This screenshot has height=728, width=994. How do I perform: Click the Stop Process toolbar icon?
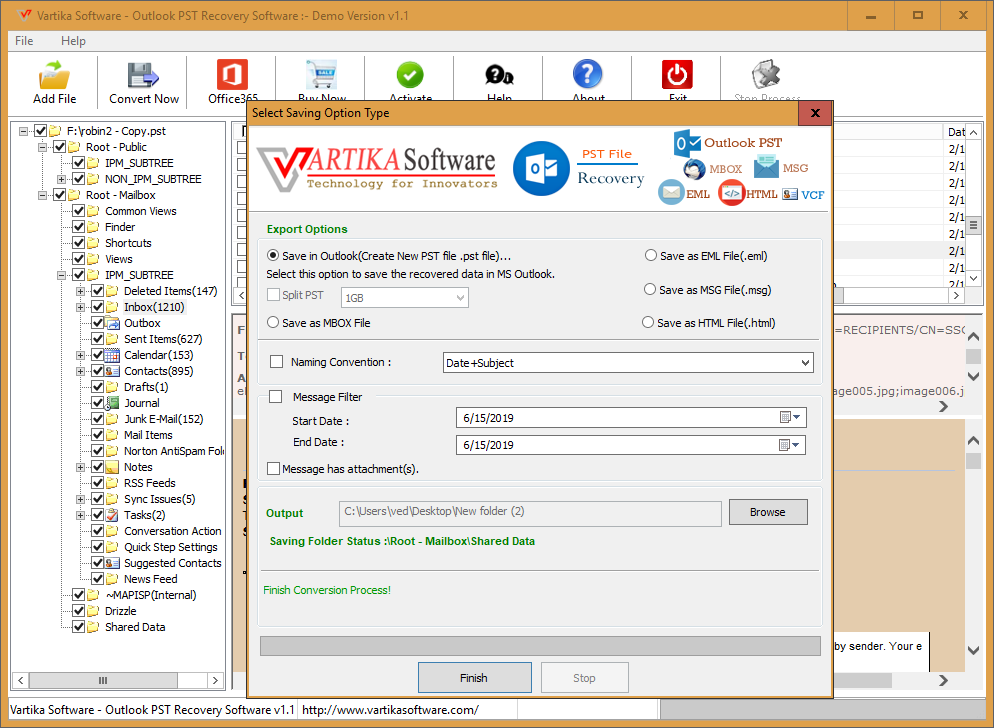click(x=766, y=75)
